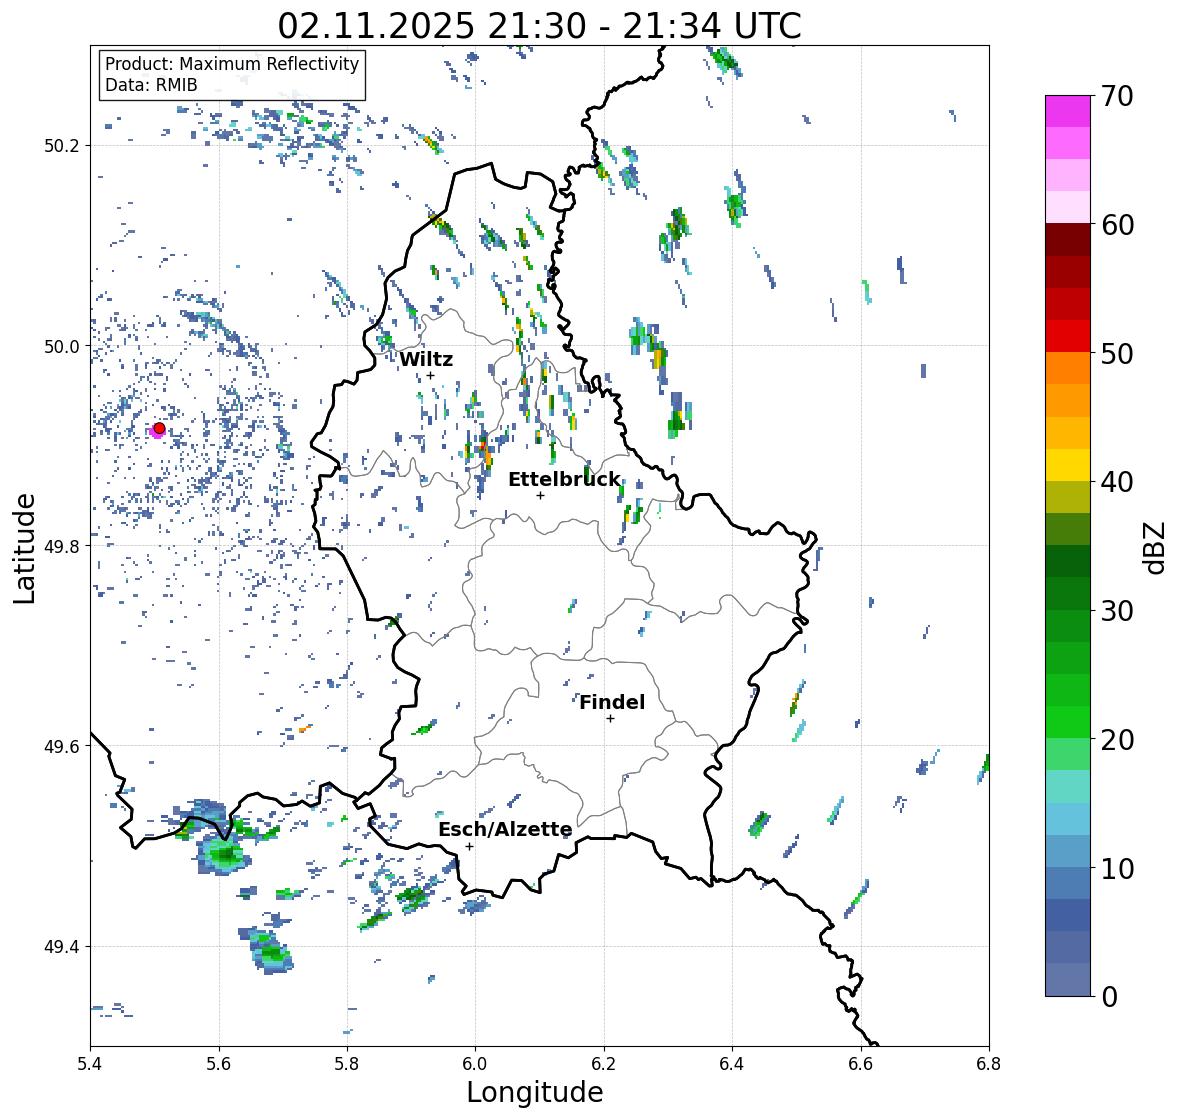1179x1117 pixels.
Task: Click longitude tick label 5.6
Action: pyautogui.click(x=219, y=1064)
